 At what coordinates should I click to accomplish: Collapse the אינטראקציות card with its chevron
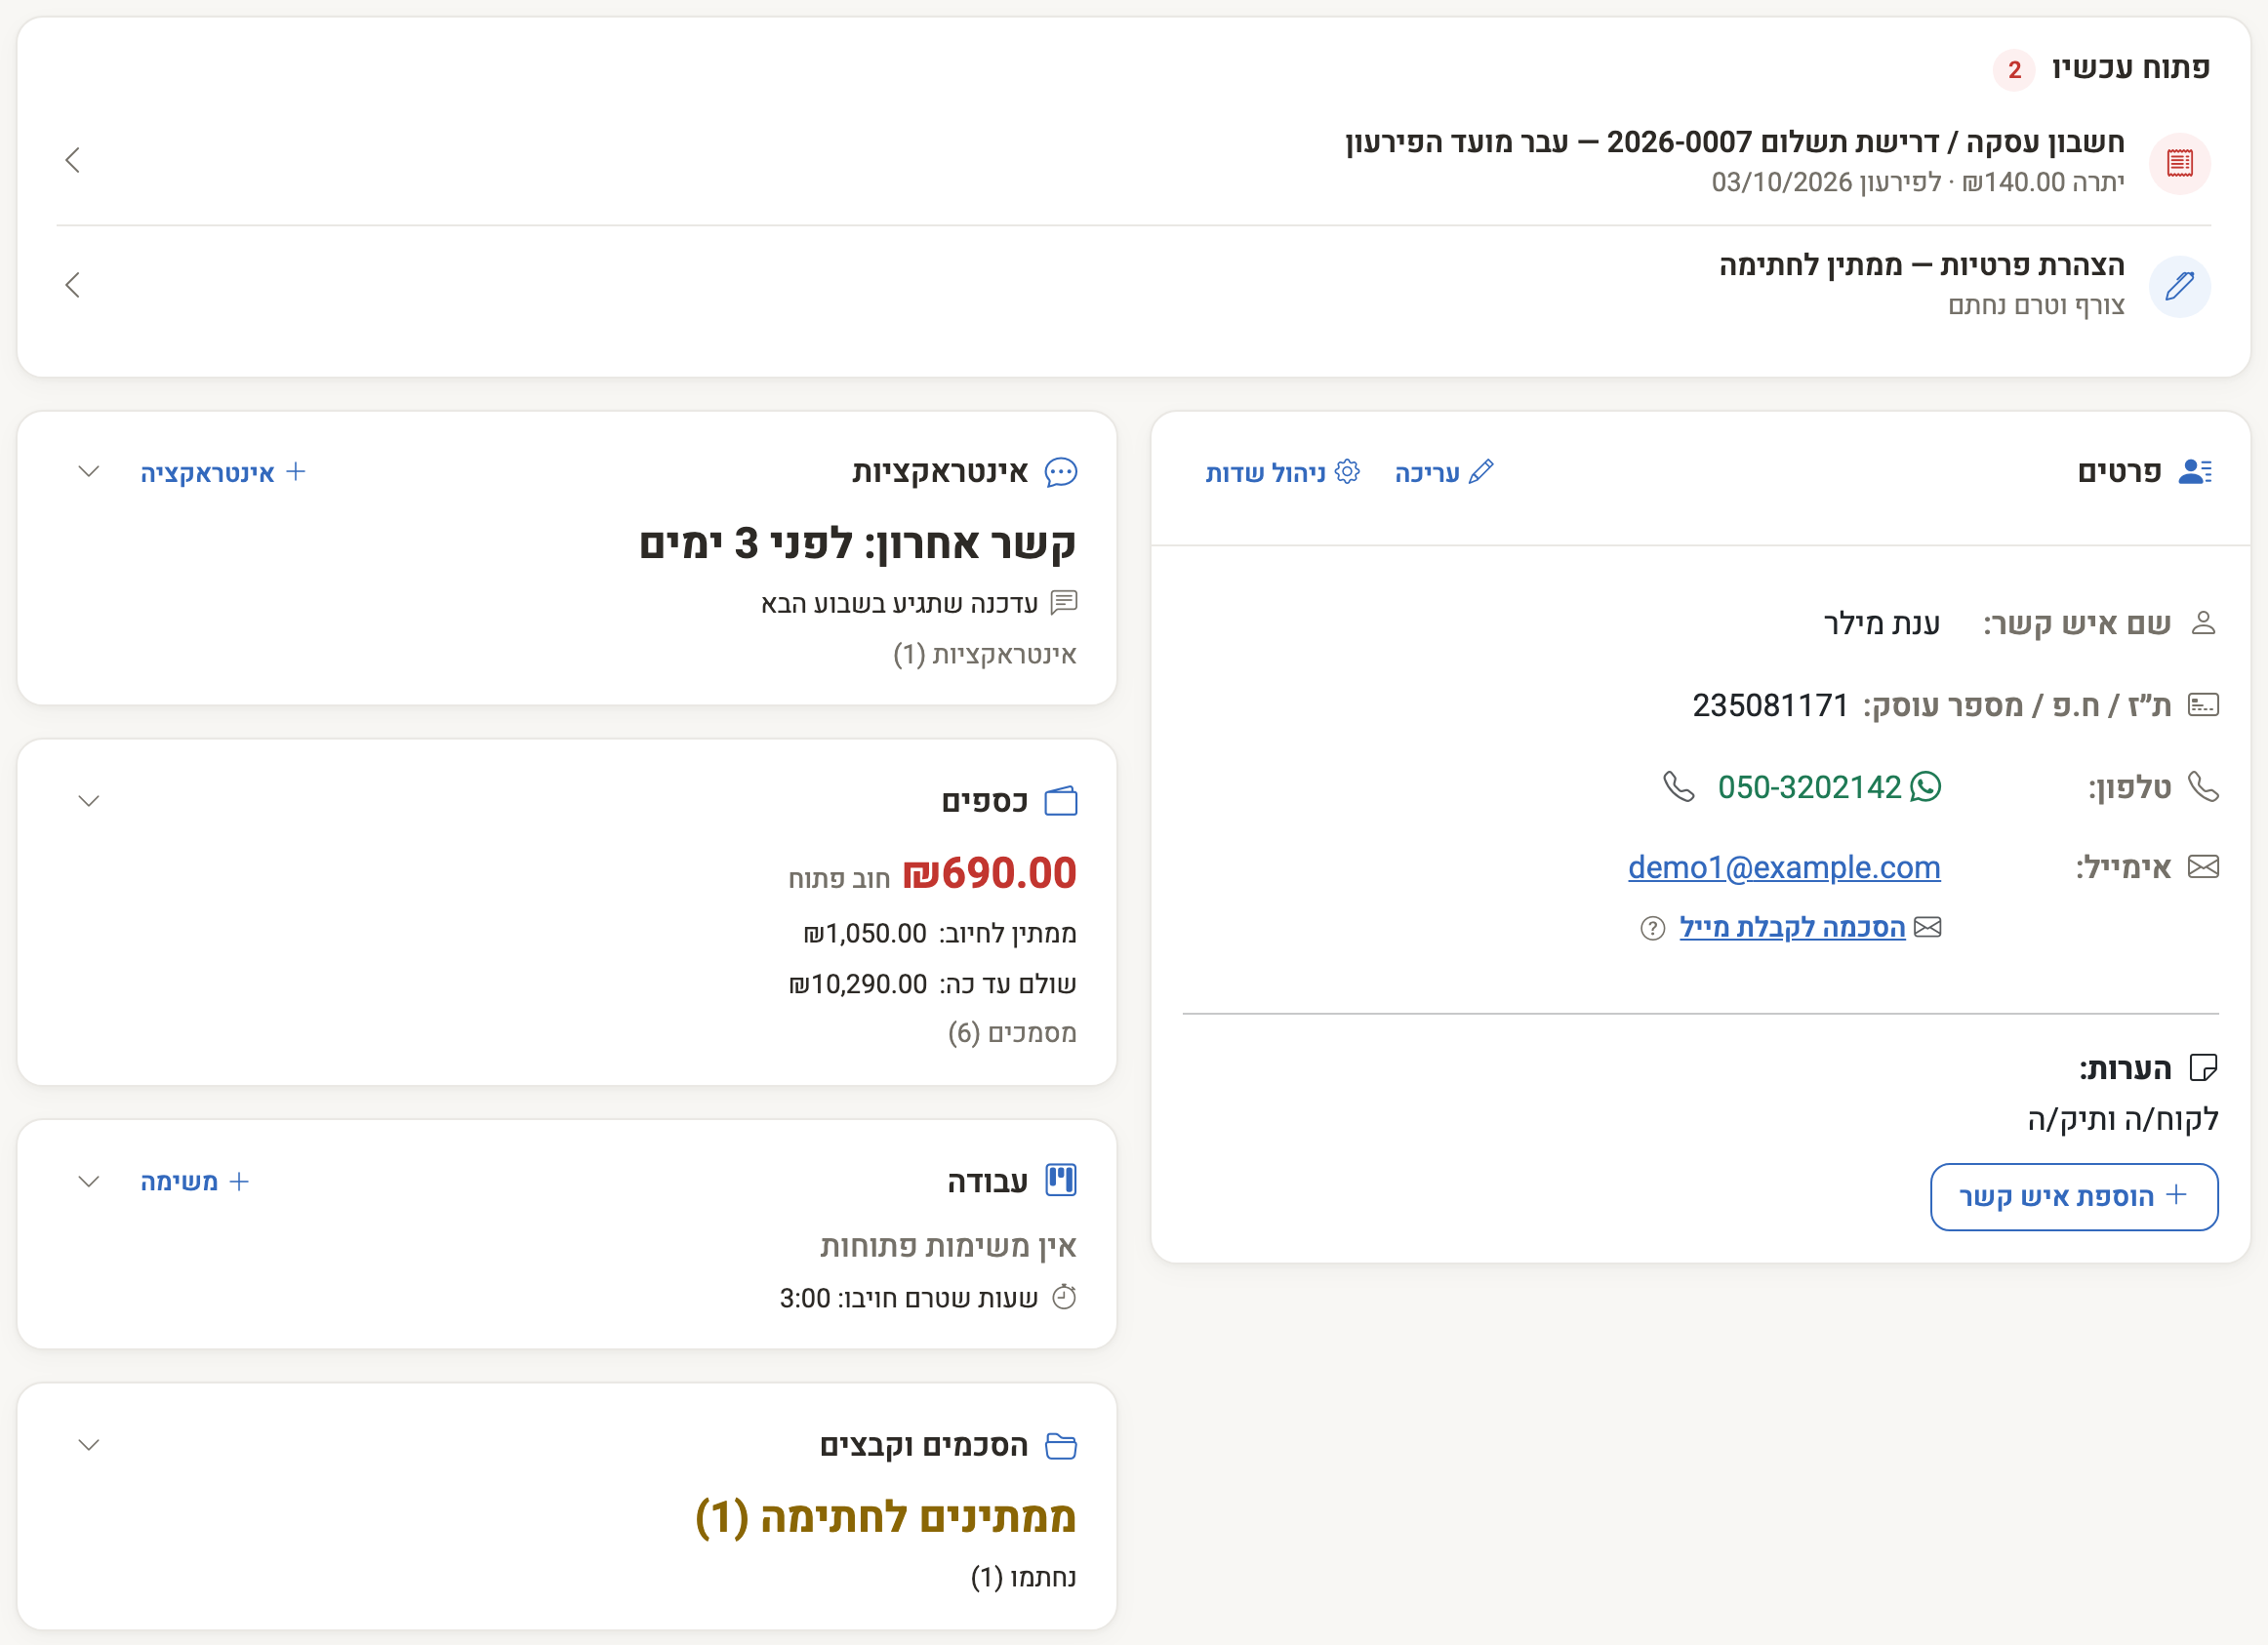coord(89,472)
